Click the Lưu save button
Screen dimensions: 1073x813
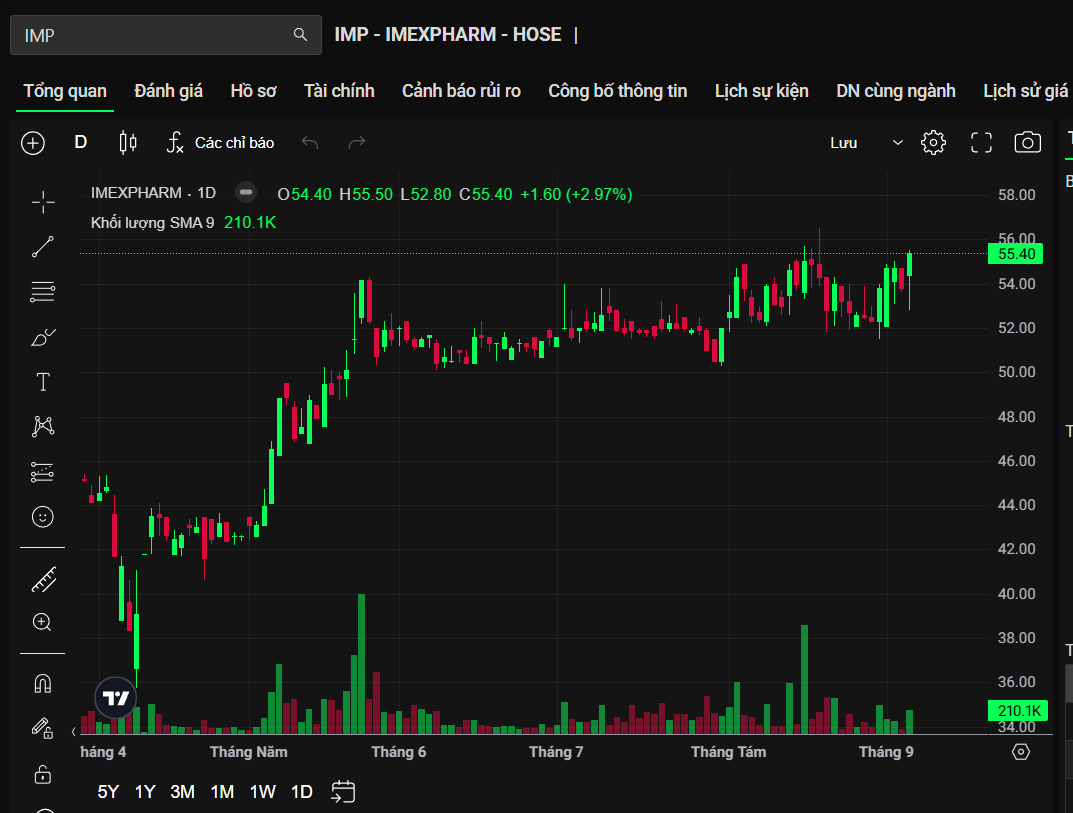click(844, 143)
